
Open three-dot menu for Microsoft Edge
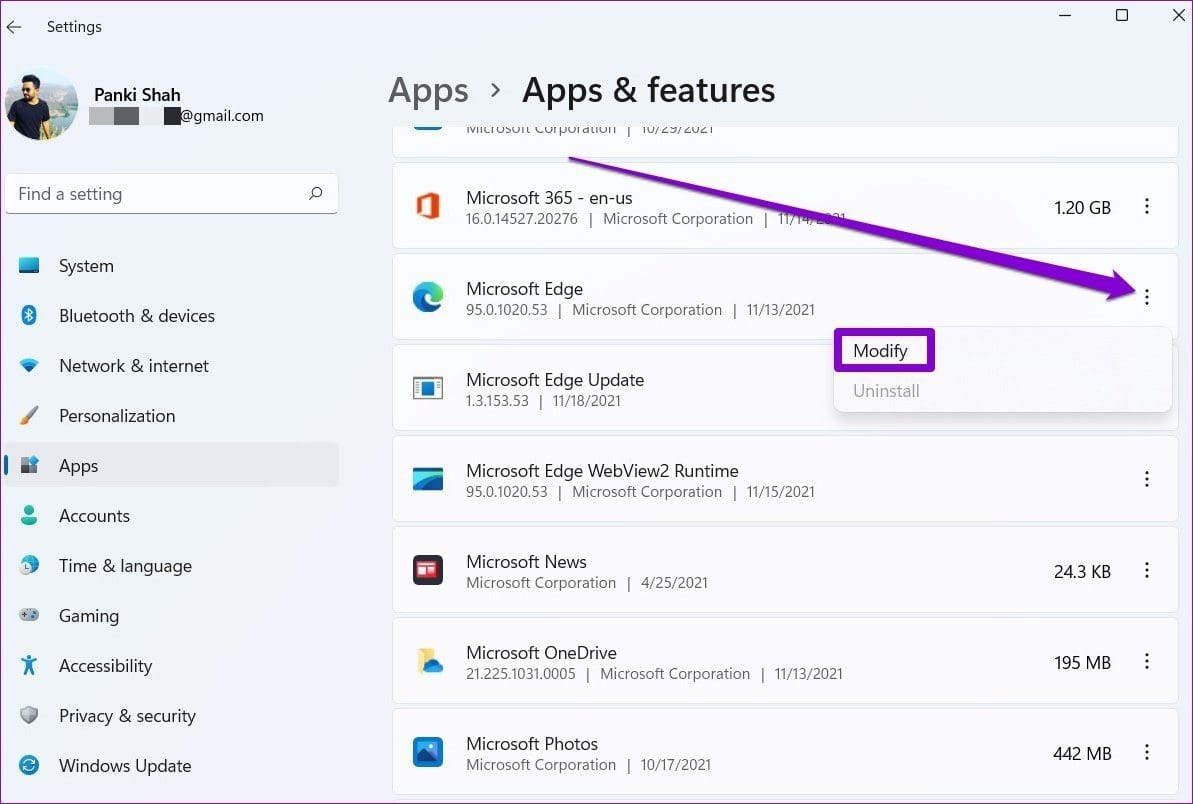(x=1147, y=297)
